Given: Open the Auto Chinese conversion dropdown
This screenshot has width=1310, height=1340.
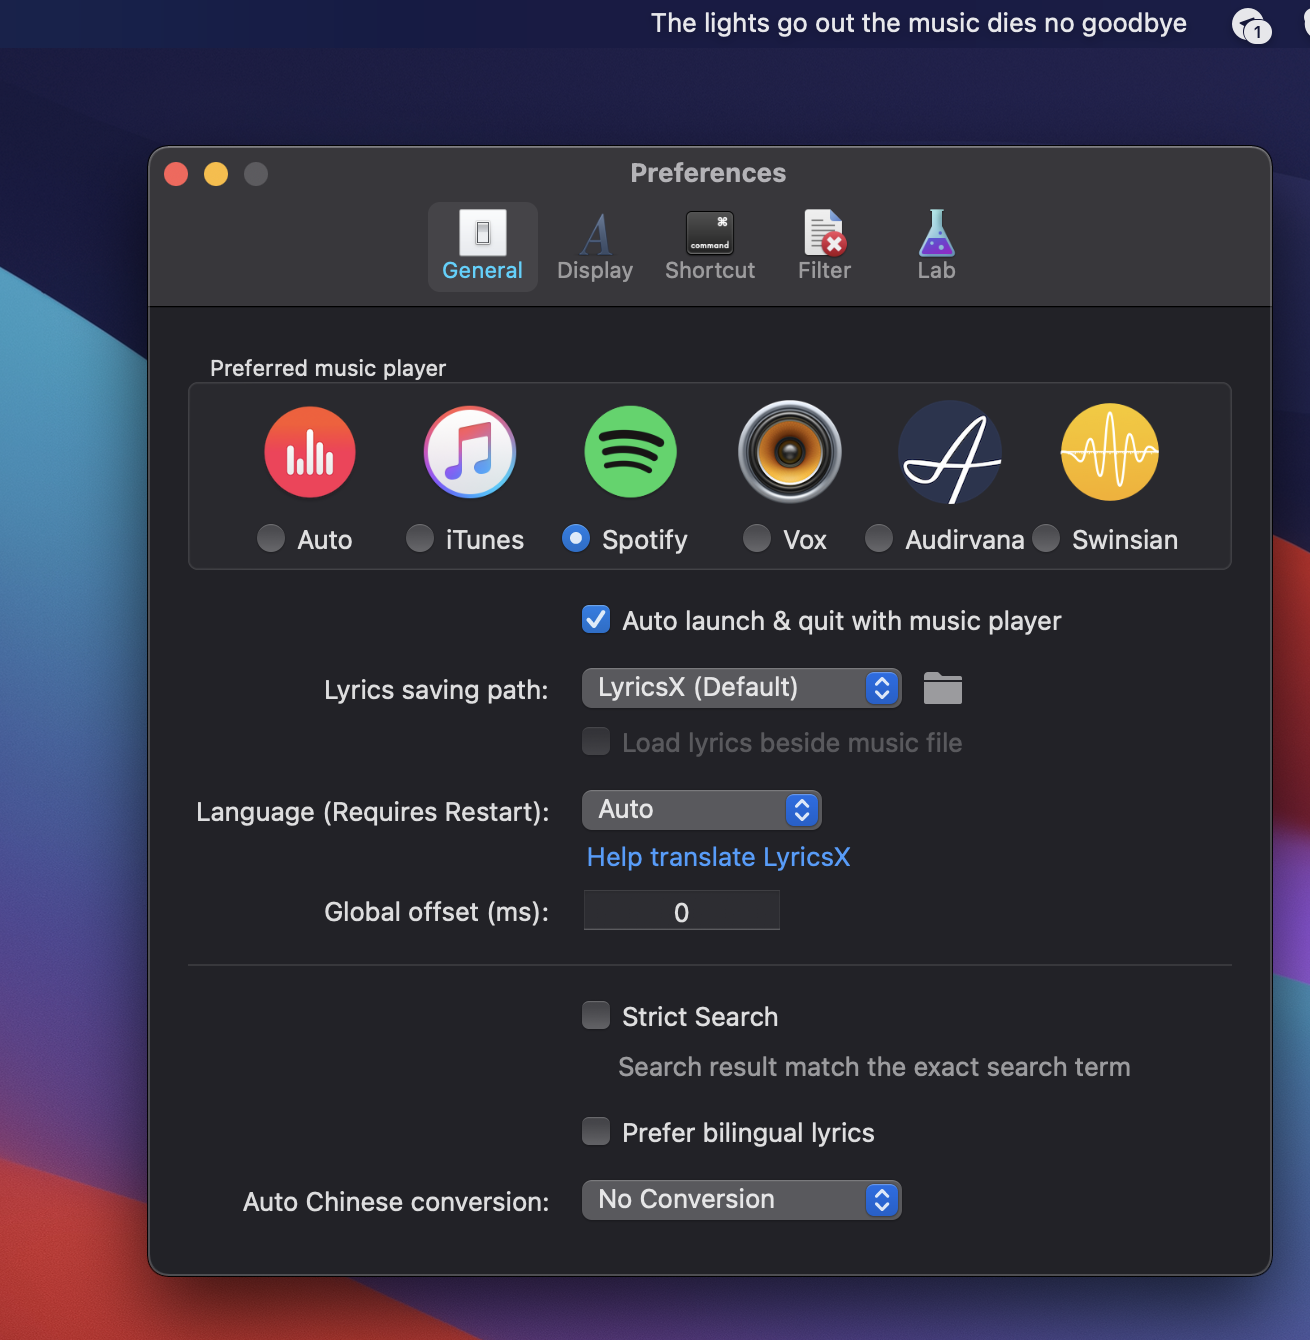Looking at the screenshot, I should pyautogui.click(x=742, y=1200).
